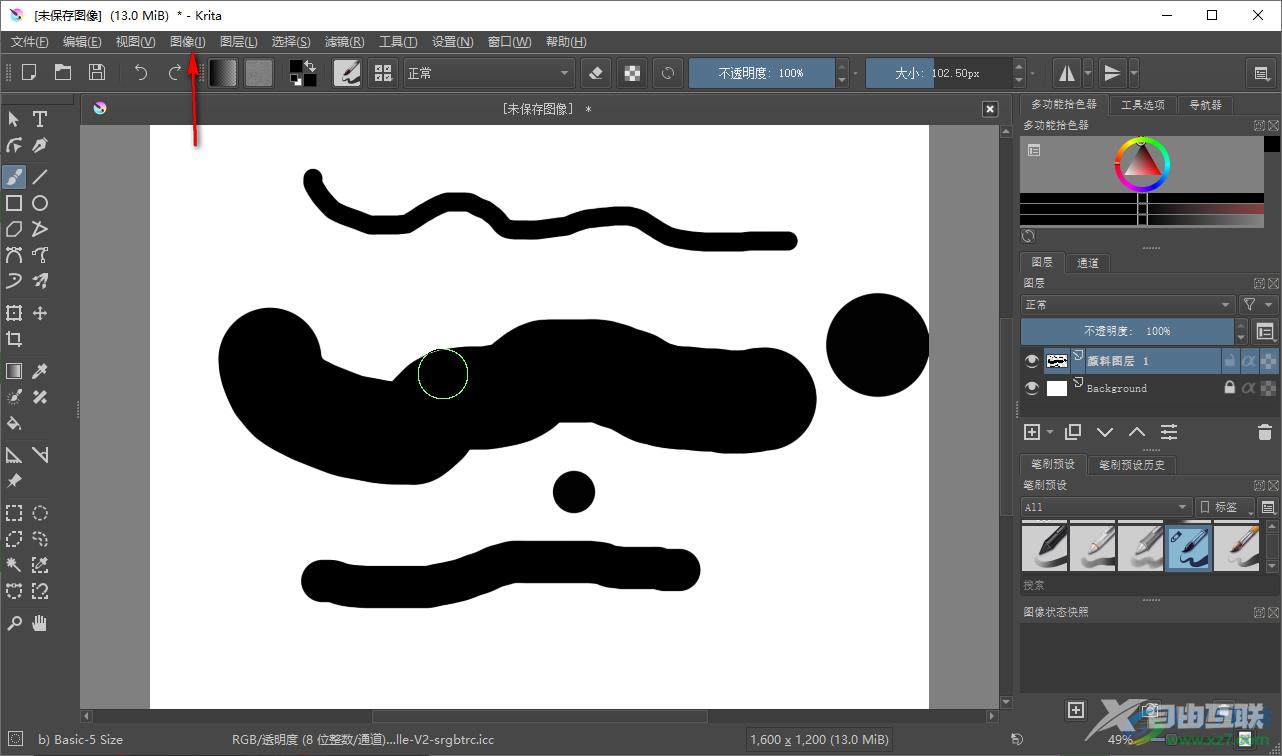1282x756 pixels.
Task: Delete layer with the trash icon
Action: 1265,432
